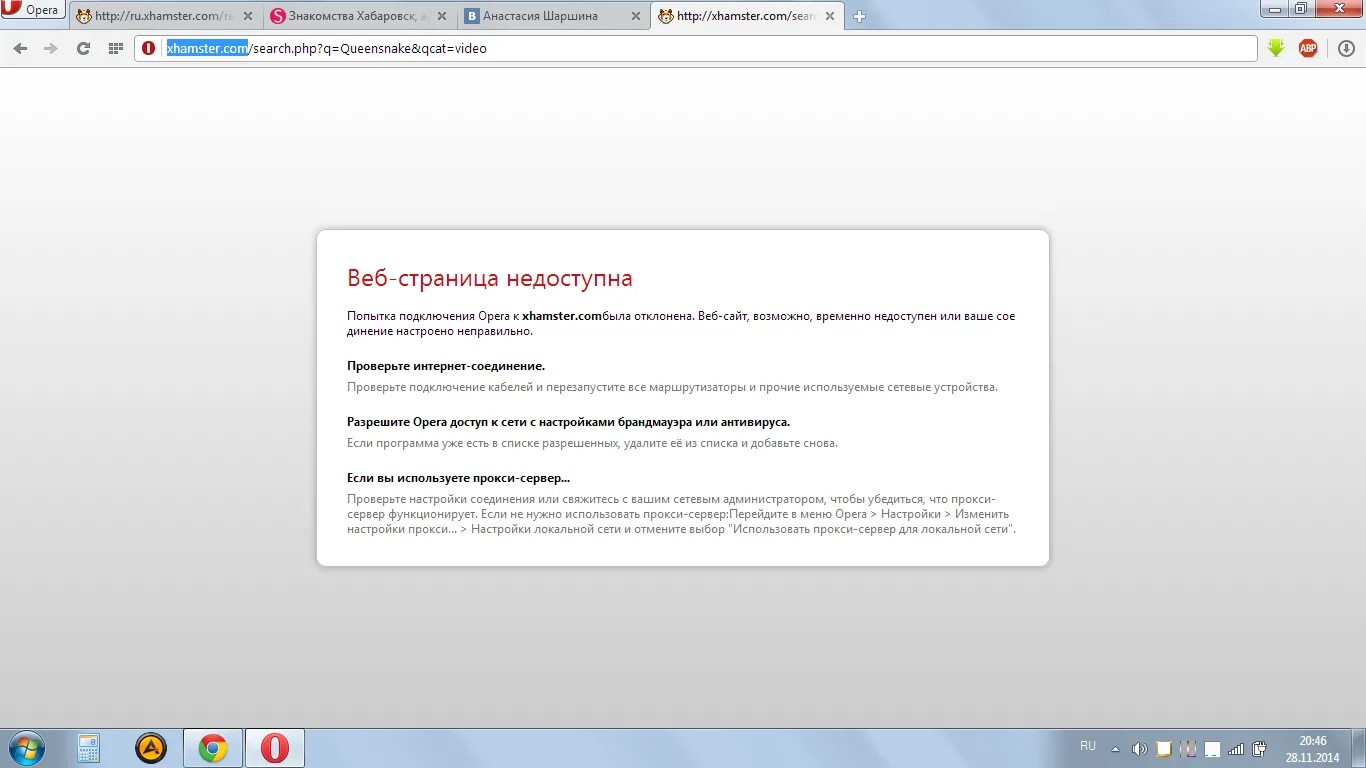Open the Adblock Plus ABP icon
This screenshot has height=768, width=1366.
pos(1308,48)
